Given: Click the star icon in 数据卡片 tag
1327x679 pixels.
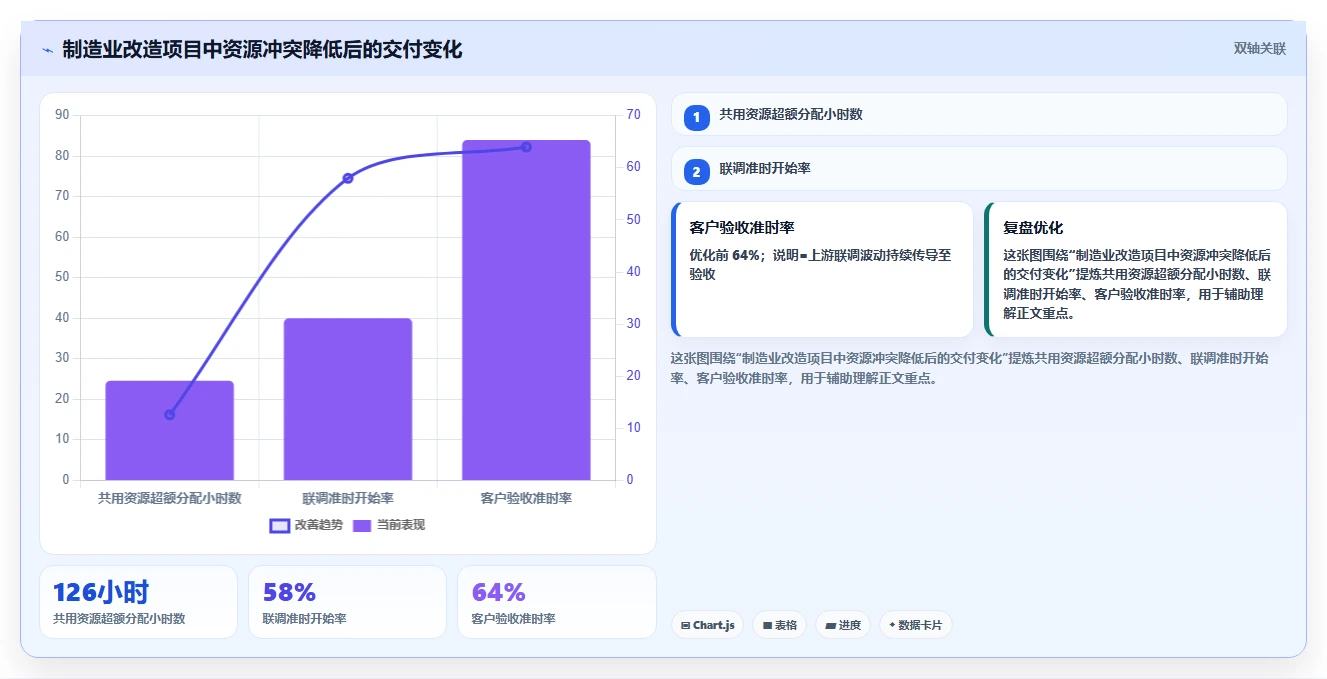Looking at the screenshot, I should click(892, 626).
